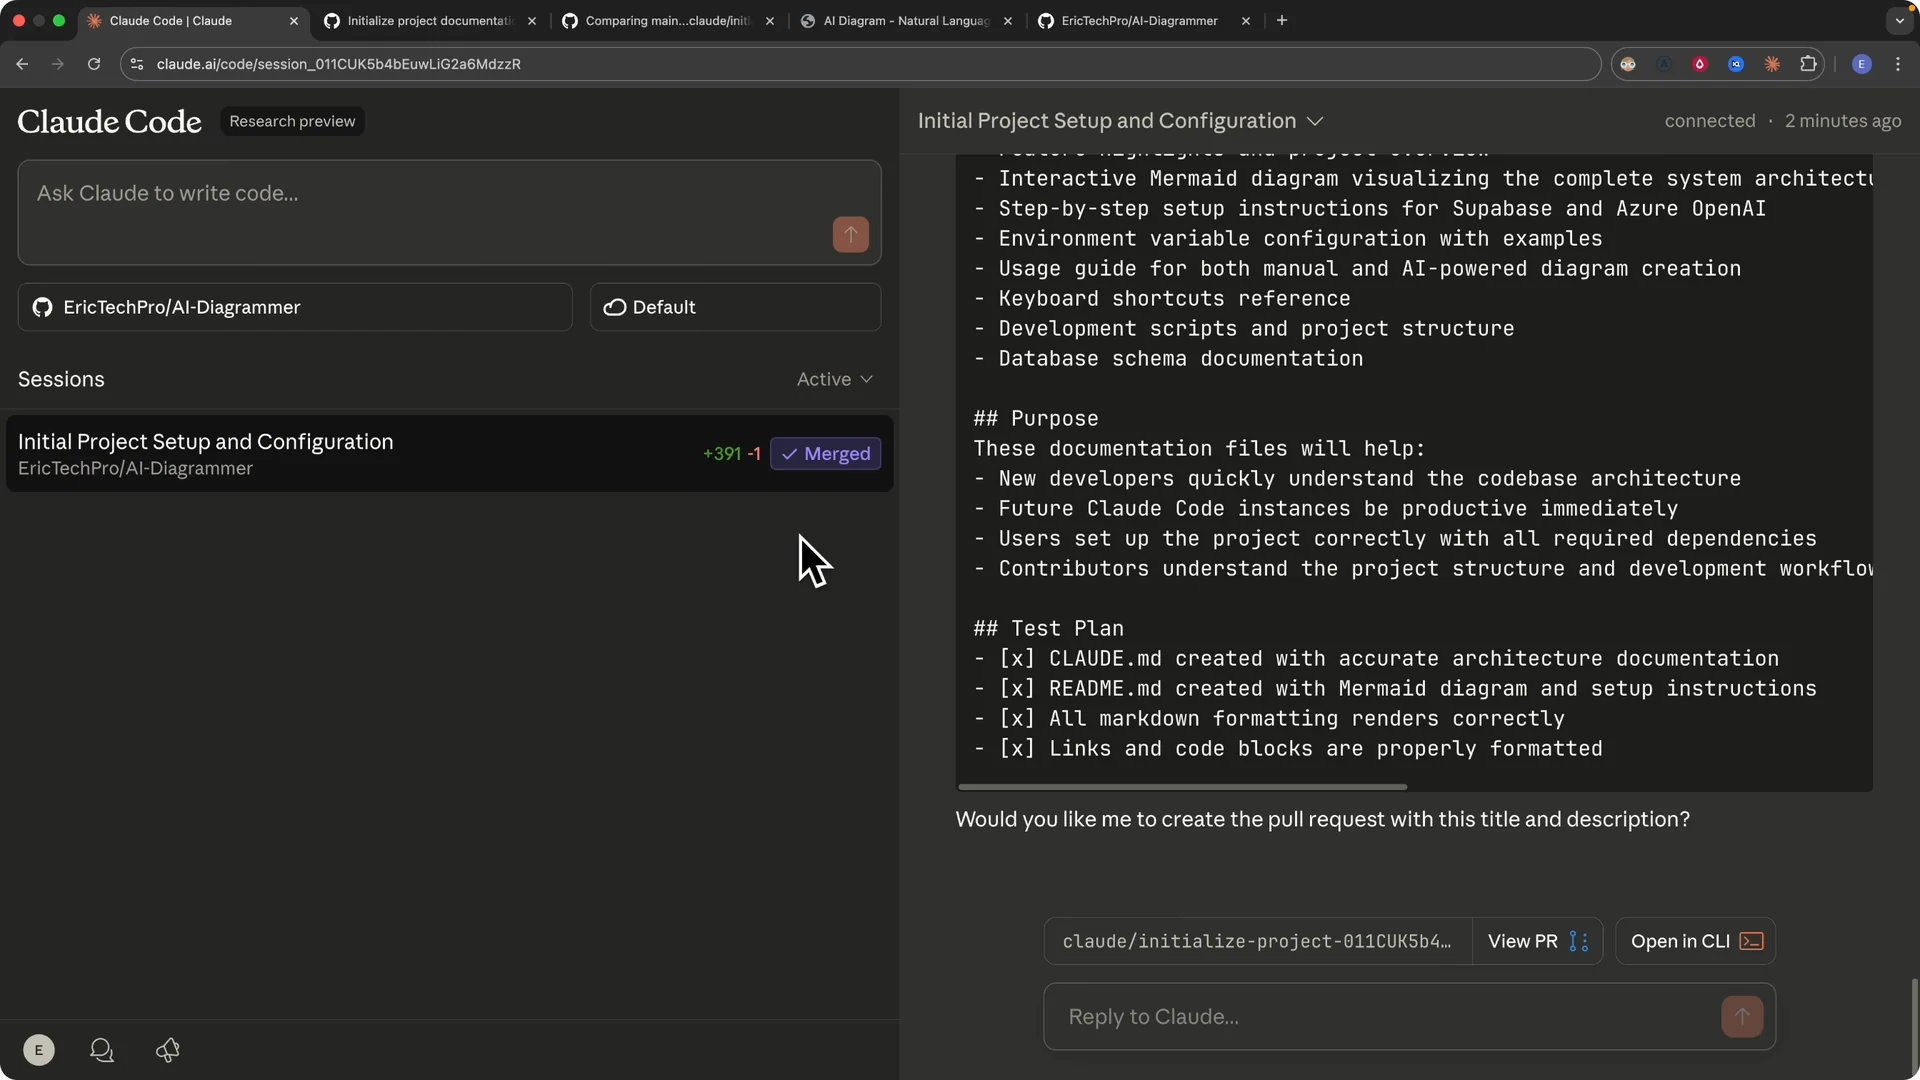Image resolution: width=1920 pixels, height=1080 pixels.
Task: Click View PR button
Action: pos(1537,941)
